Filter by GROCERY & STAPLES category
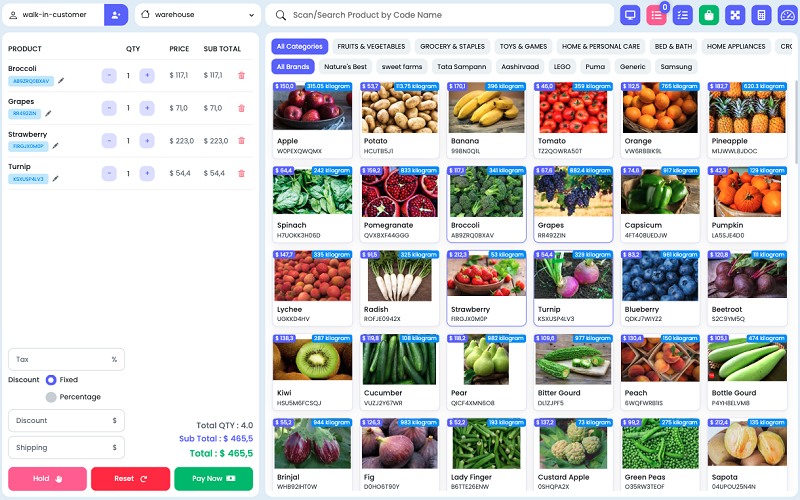Screen dimensions: 800x500 click(452, 46)
